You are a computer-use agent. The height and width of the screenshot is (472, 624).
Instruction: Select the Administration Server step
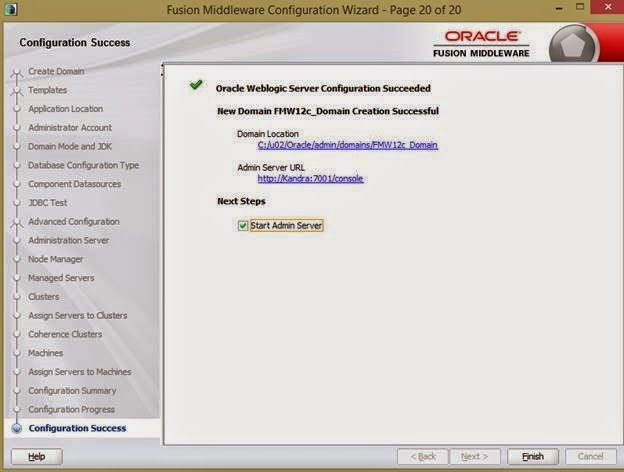click(68, 240)
